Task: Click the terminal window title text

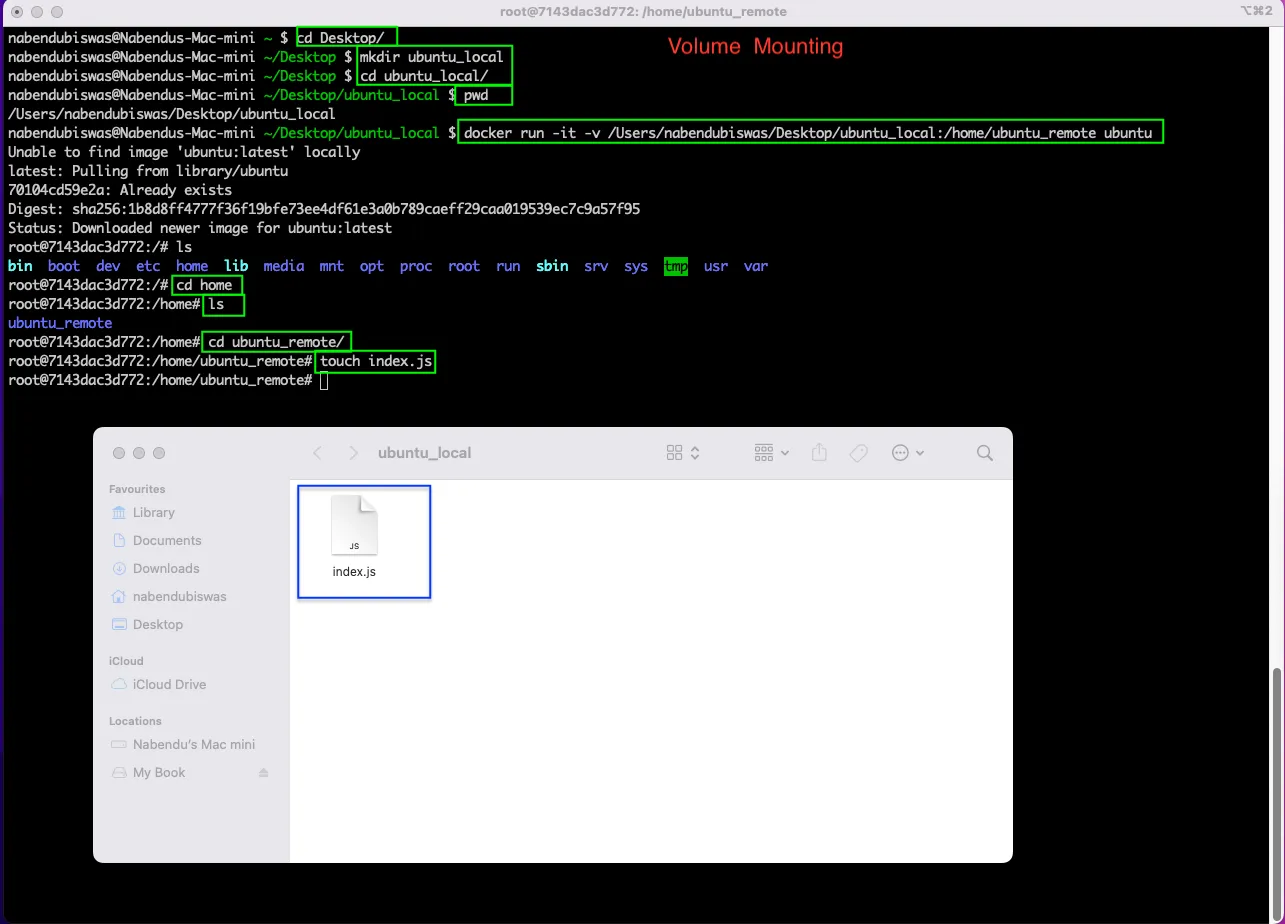Action: click(643, 11)
